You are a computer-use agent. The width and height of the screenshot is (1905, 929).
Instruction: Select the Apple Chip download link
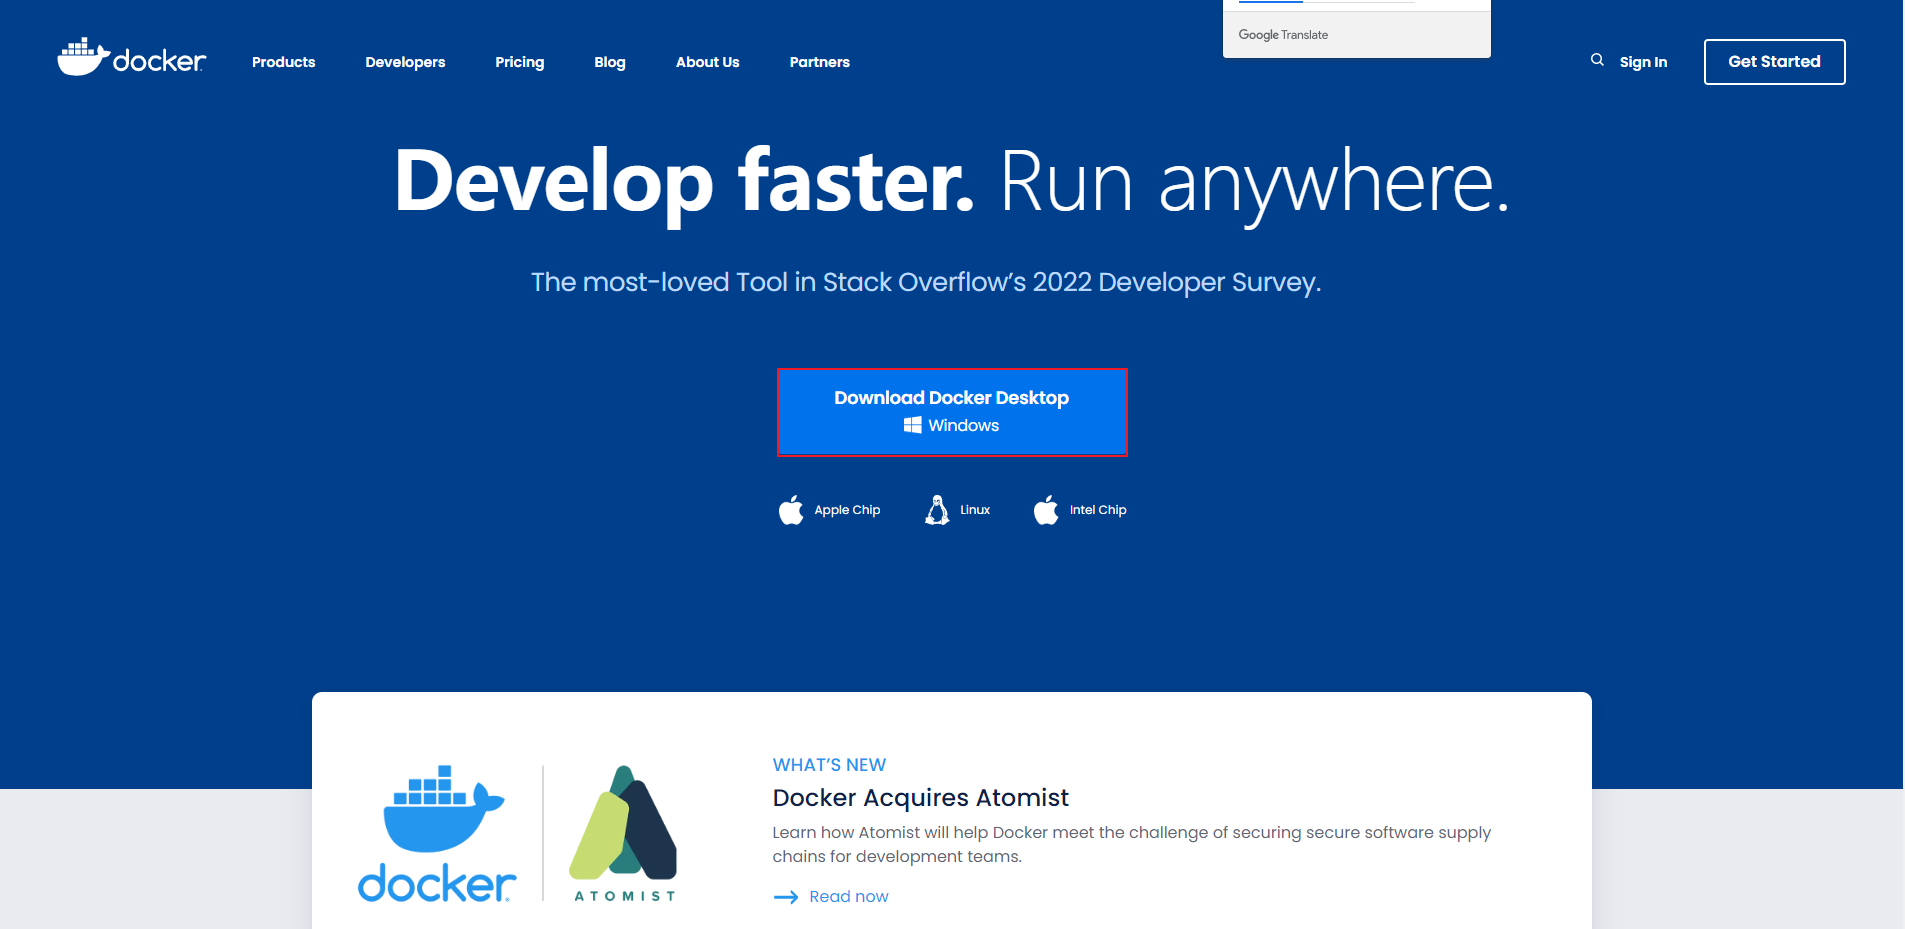tap(830, 510)
